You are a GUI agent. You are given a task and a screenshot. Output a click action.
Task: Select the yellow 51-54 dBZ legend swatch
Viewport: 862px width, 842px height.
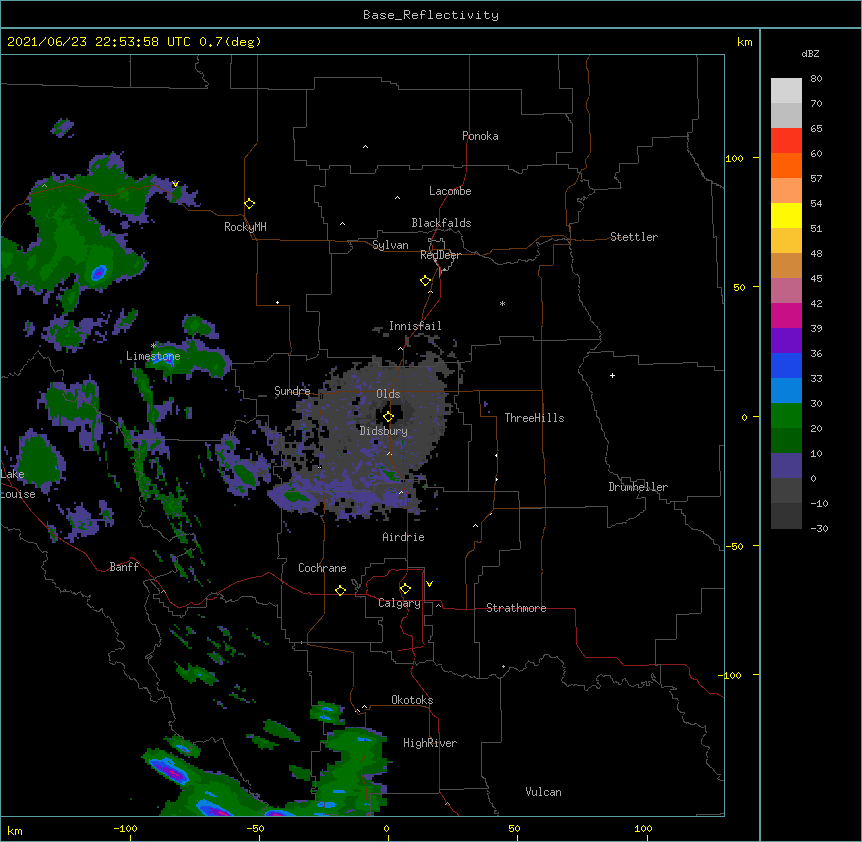click(786, 215)
